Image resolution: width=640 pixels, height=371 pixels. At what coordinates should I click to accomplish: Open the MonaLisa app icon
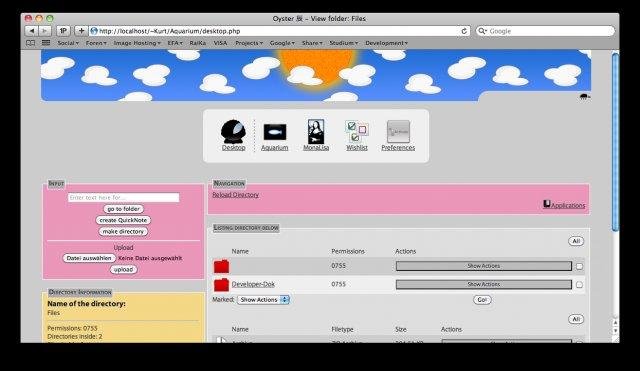point(316,132)
